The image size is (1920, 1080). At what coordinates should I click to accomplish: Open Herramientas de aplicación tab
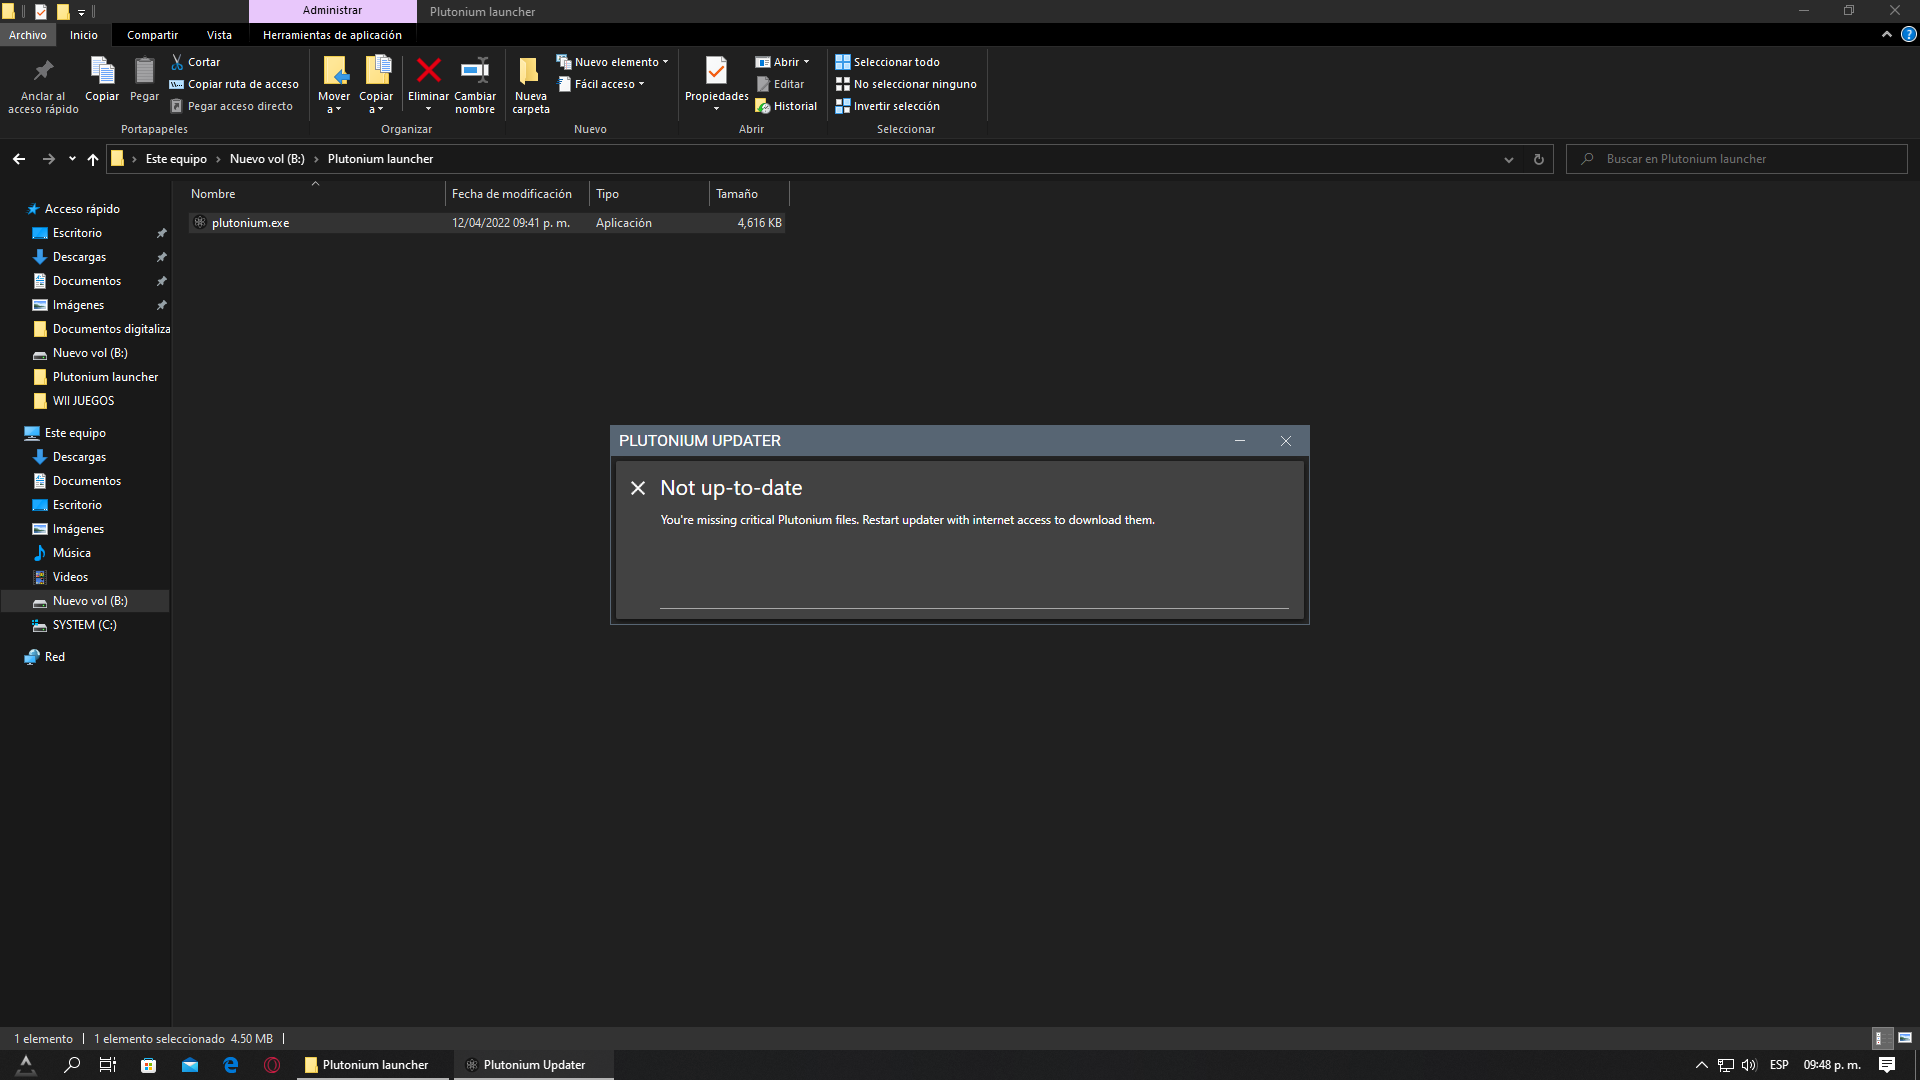(332, 35)
